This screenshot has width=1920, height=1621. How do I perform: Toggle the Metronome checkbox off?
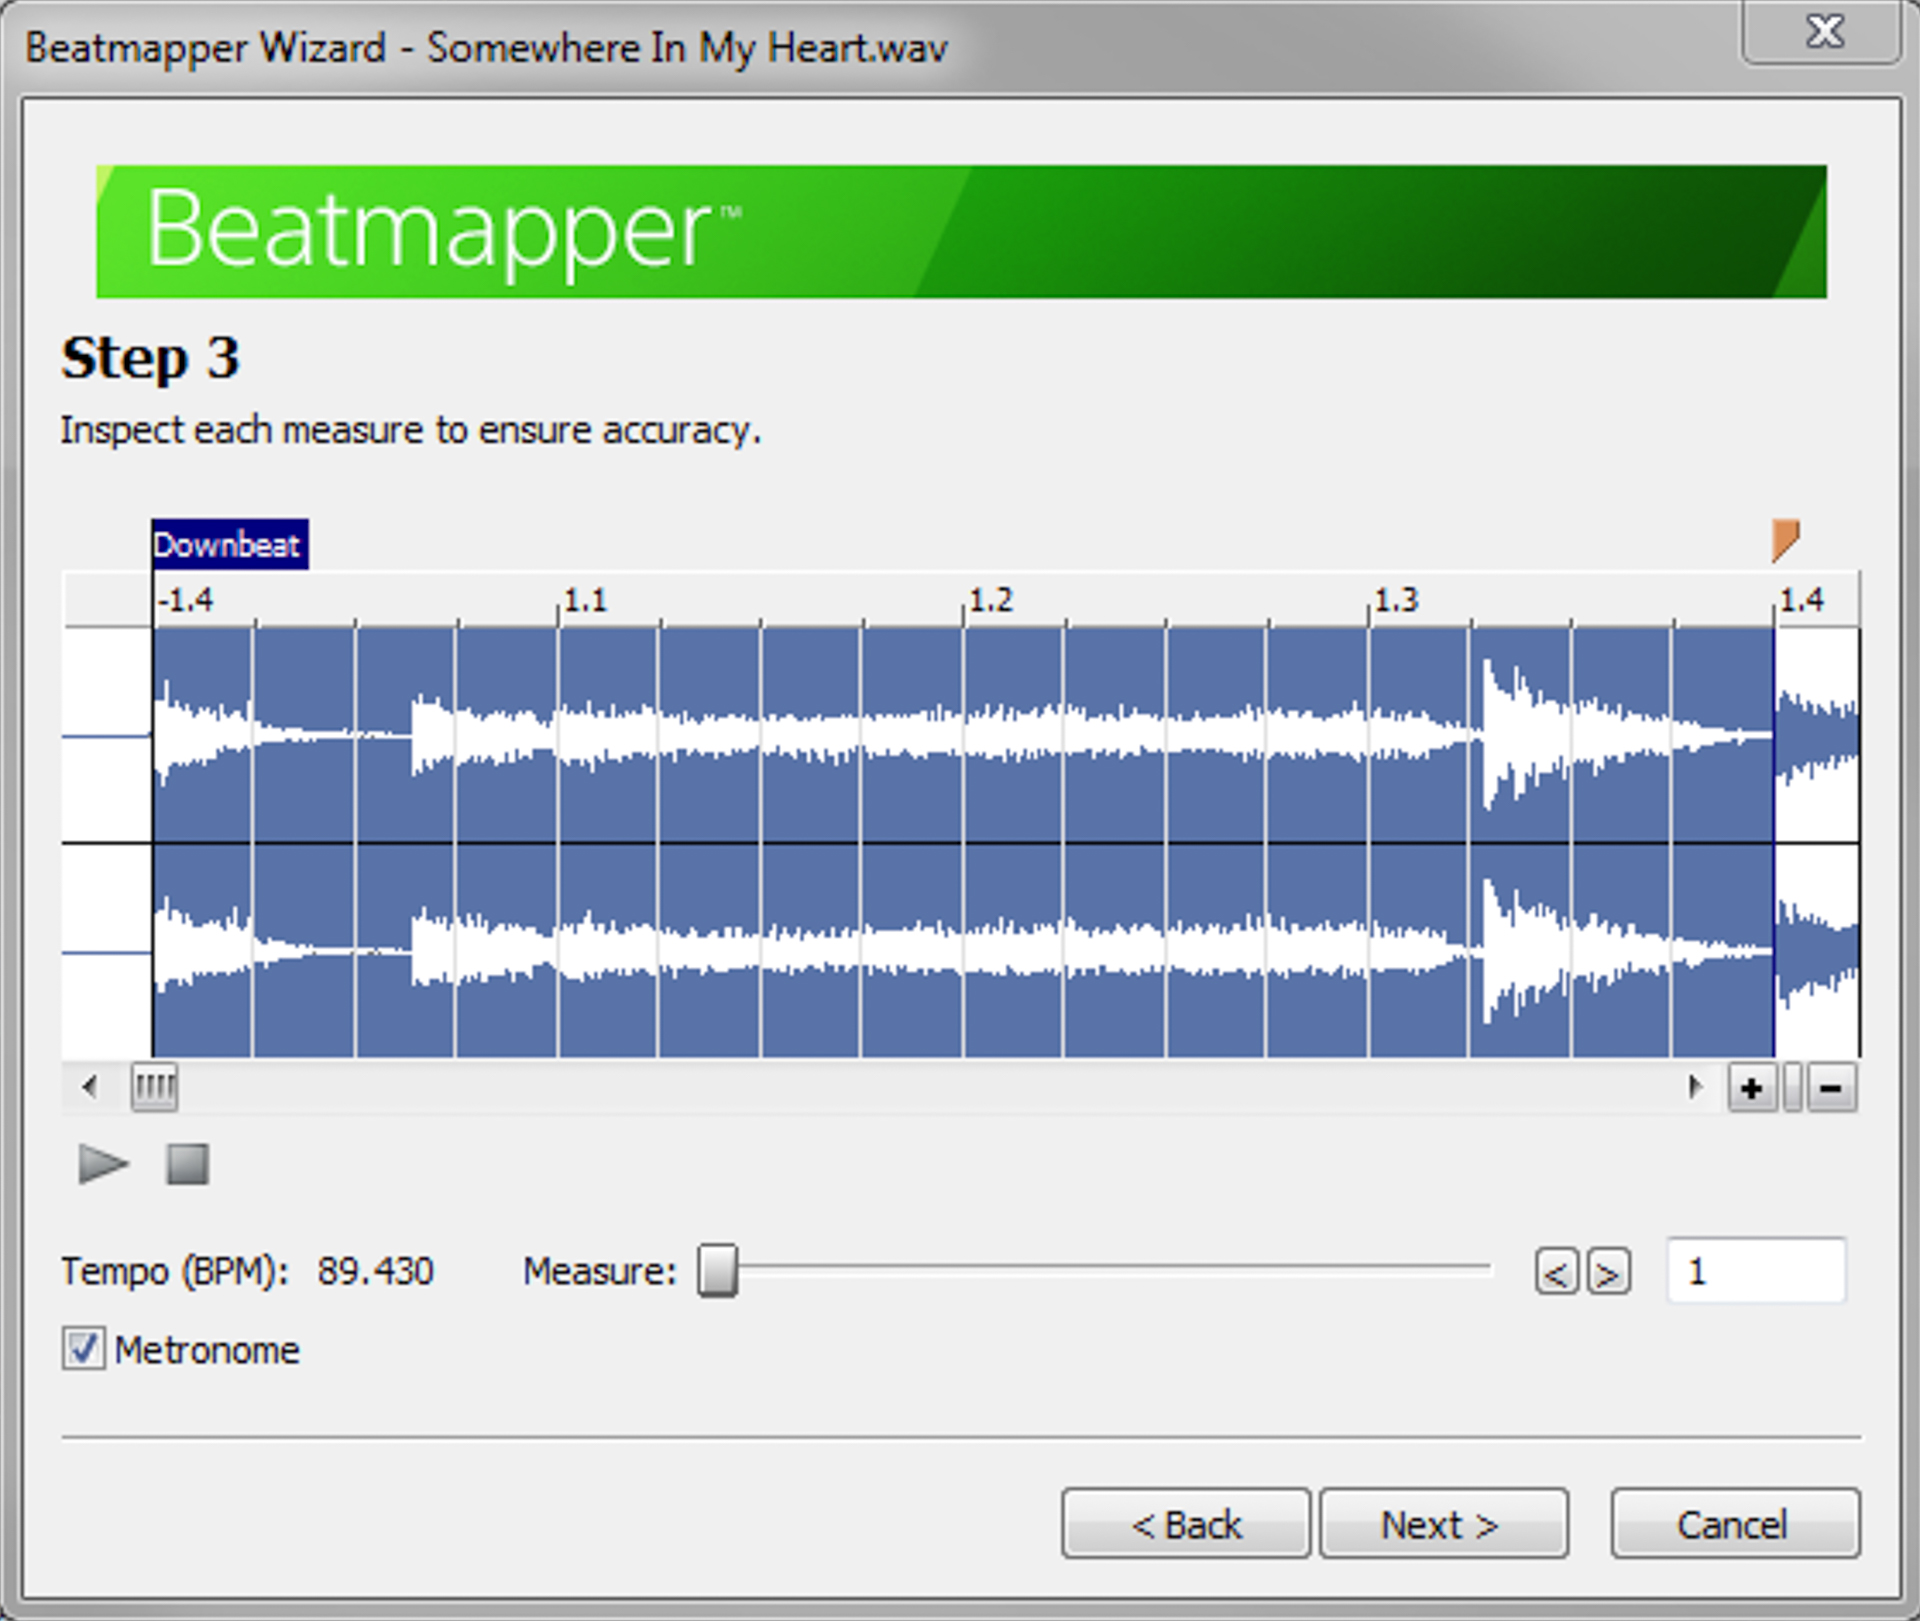point(83,1349)
